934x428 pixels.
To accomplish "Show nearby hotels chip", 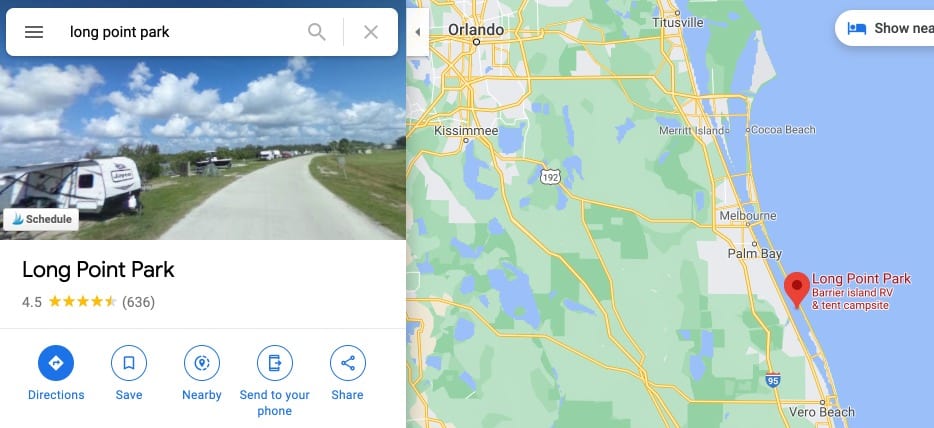I will 885,28.
